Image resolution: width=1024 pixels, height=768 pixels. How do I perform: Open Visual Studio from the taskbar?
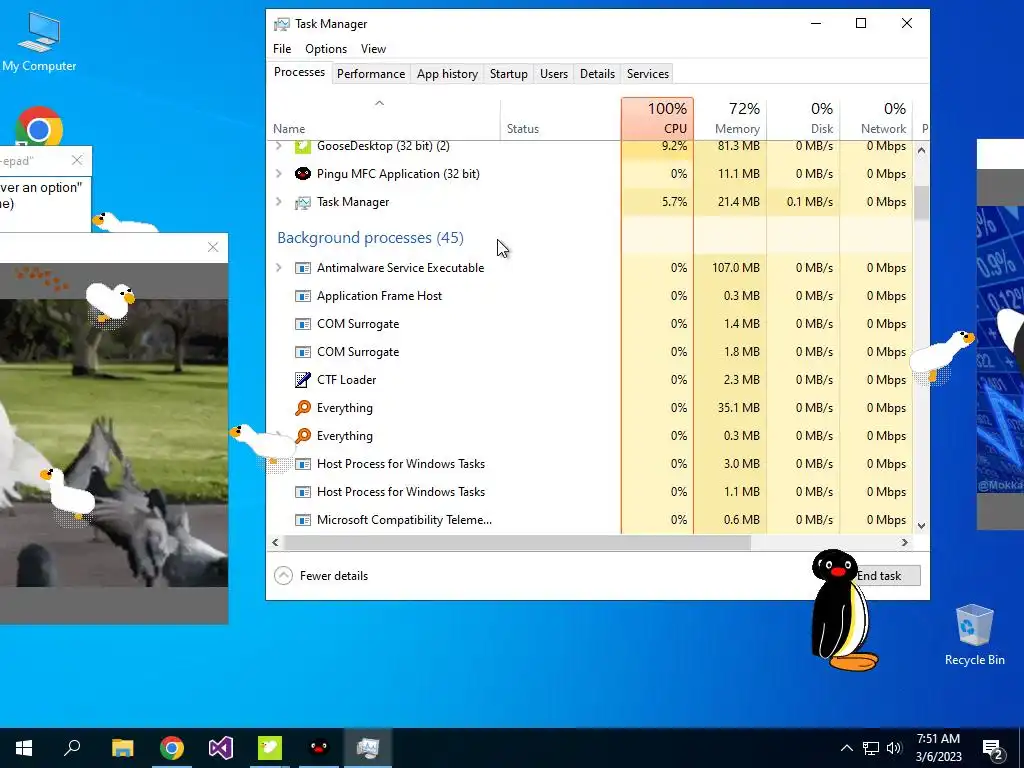tap(221, 748)
